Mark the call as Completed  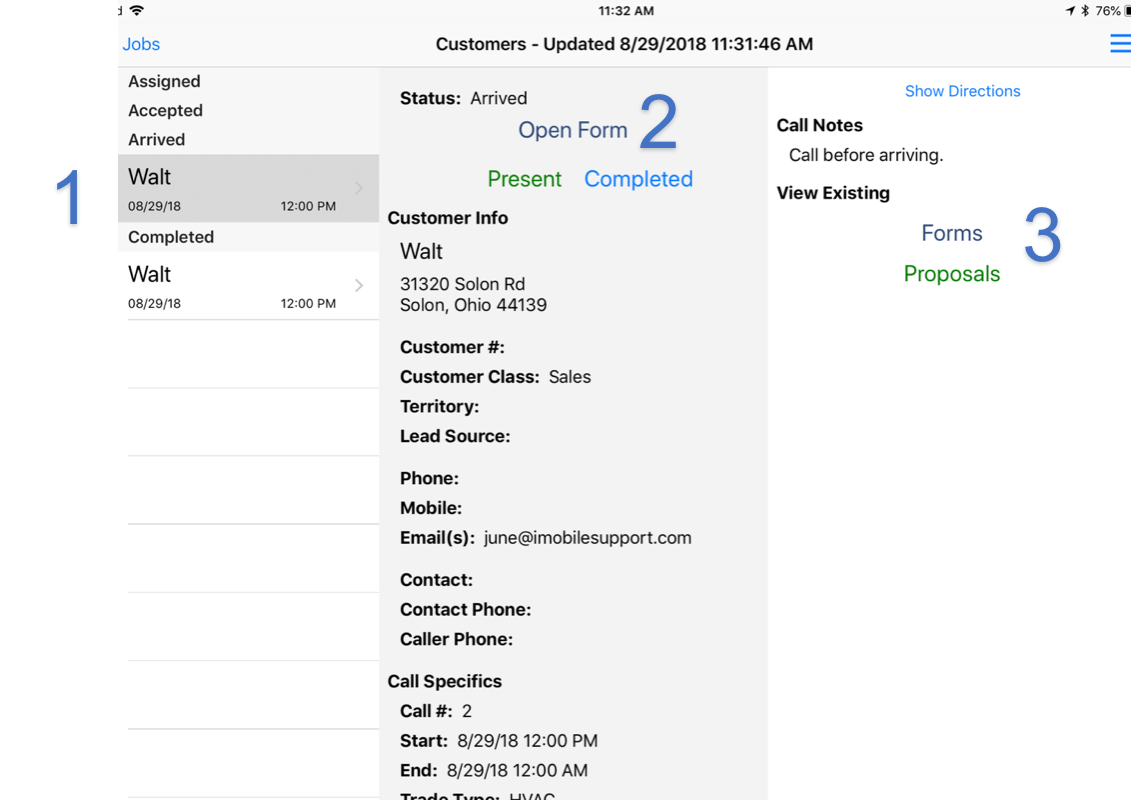[x=638, y=179]
